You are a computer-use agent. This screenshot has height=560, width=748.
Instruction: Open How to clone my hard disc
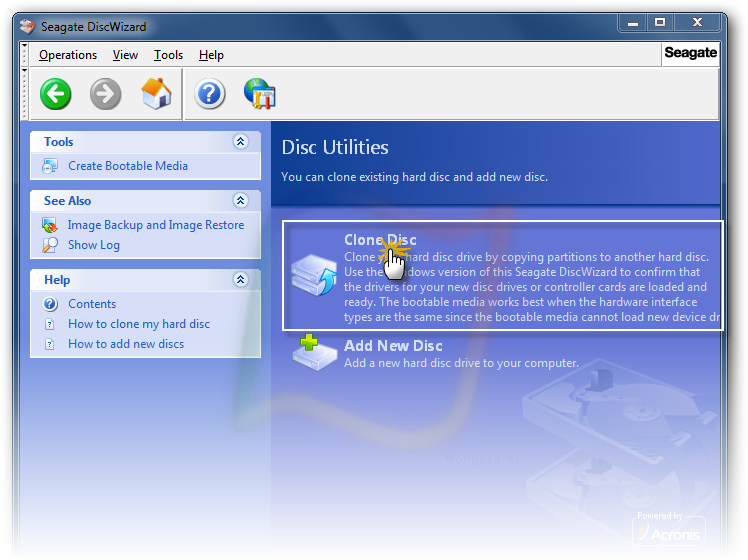(x=139, y=324)
